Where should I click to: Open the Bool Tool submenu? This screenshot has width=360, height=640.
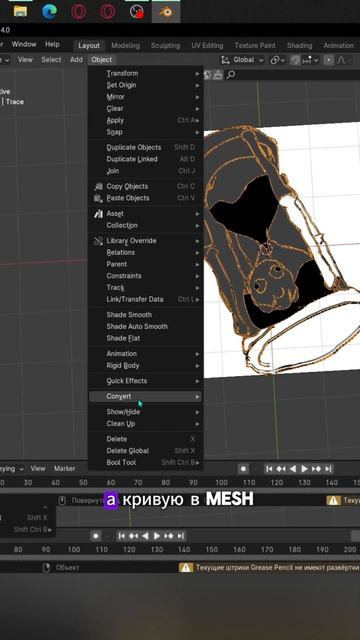coord(145,462)
